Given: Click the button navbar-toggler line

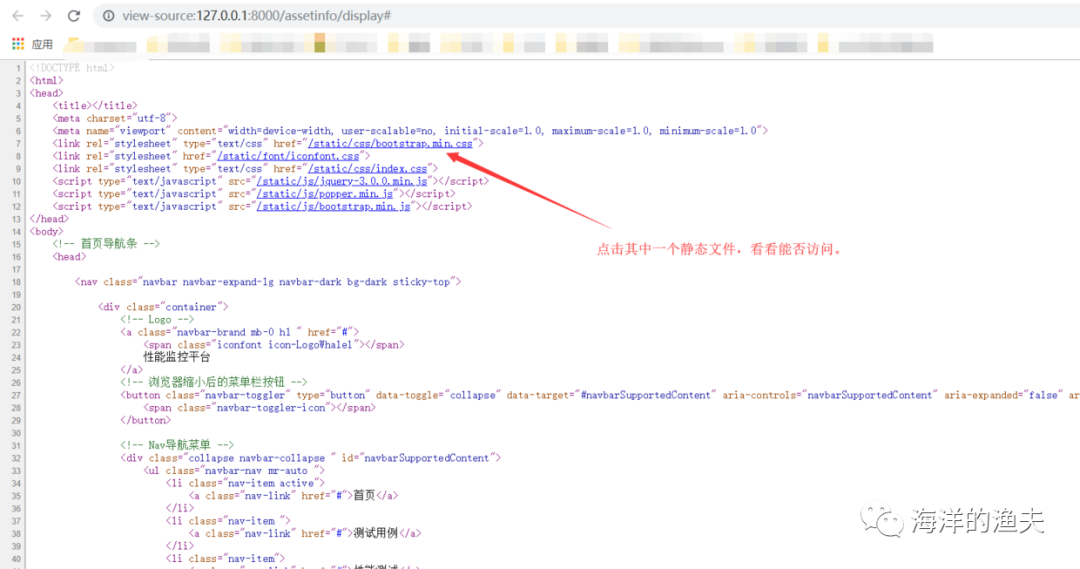Looking at the screenshot, I should click(599, 395).
